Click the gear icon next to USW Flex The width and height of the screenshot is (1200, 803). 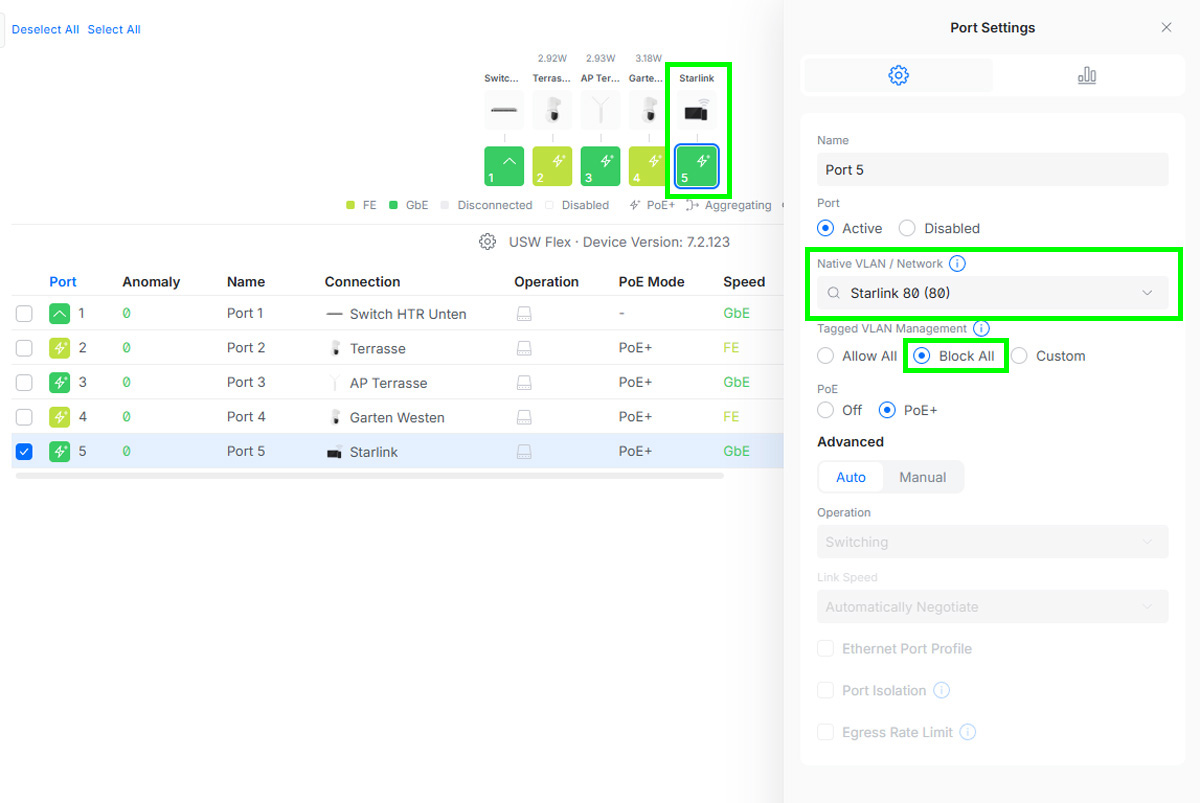point(488,242)
